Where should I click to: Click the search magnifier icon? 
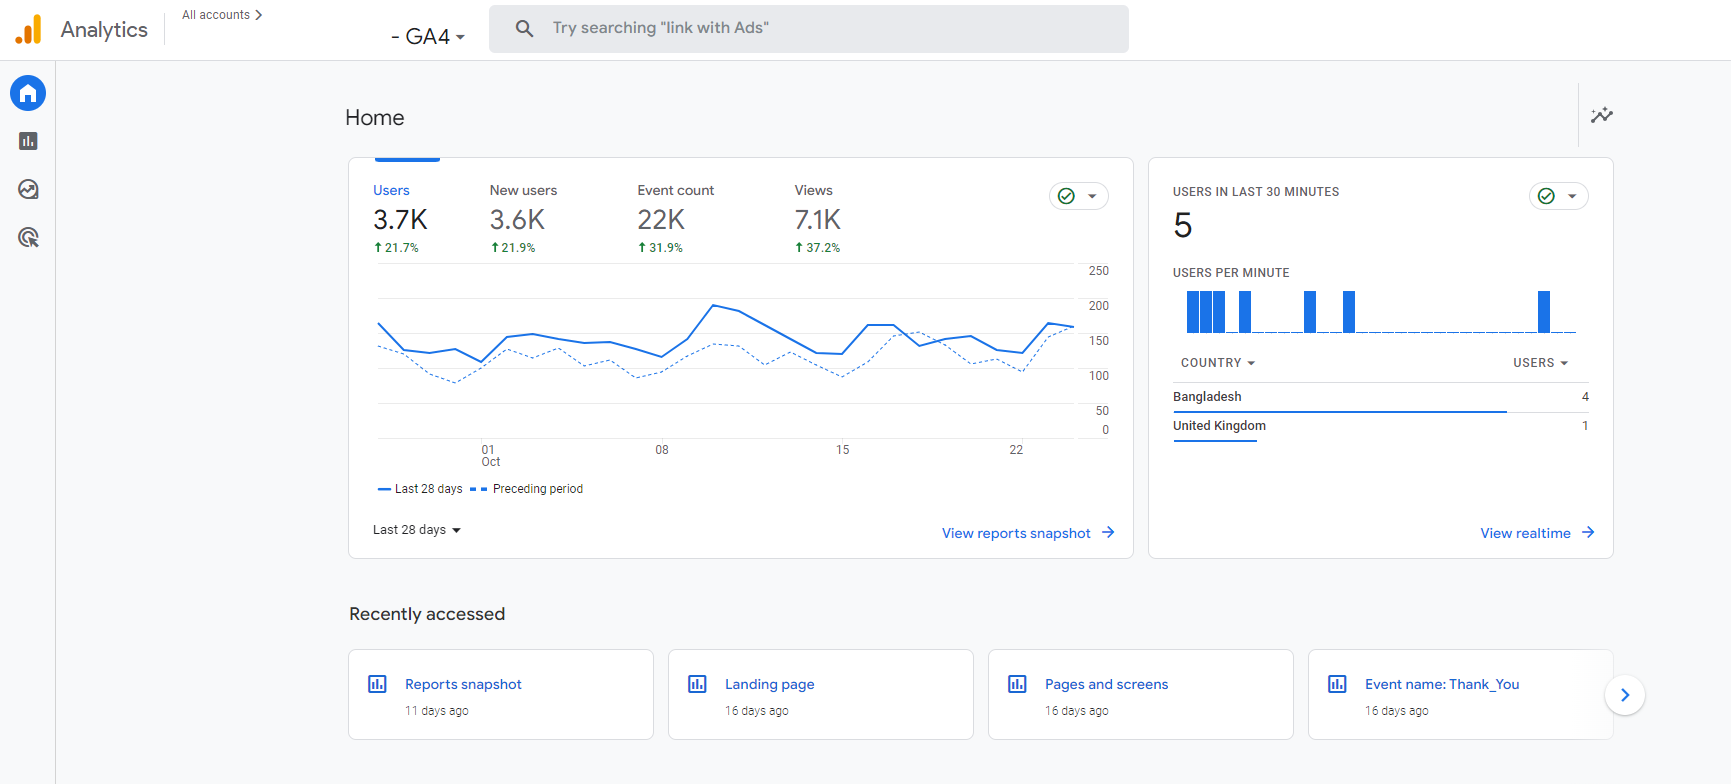[524, 28]
